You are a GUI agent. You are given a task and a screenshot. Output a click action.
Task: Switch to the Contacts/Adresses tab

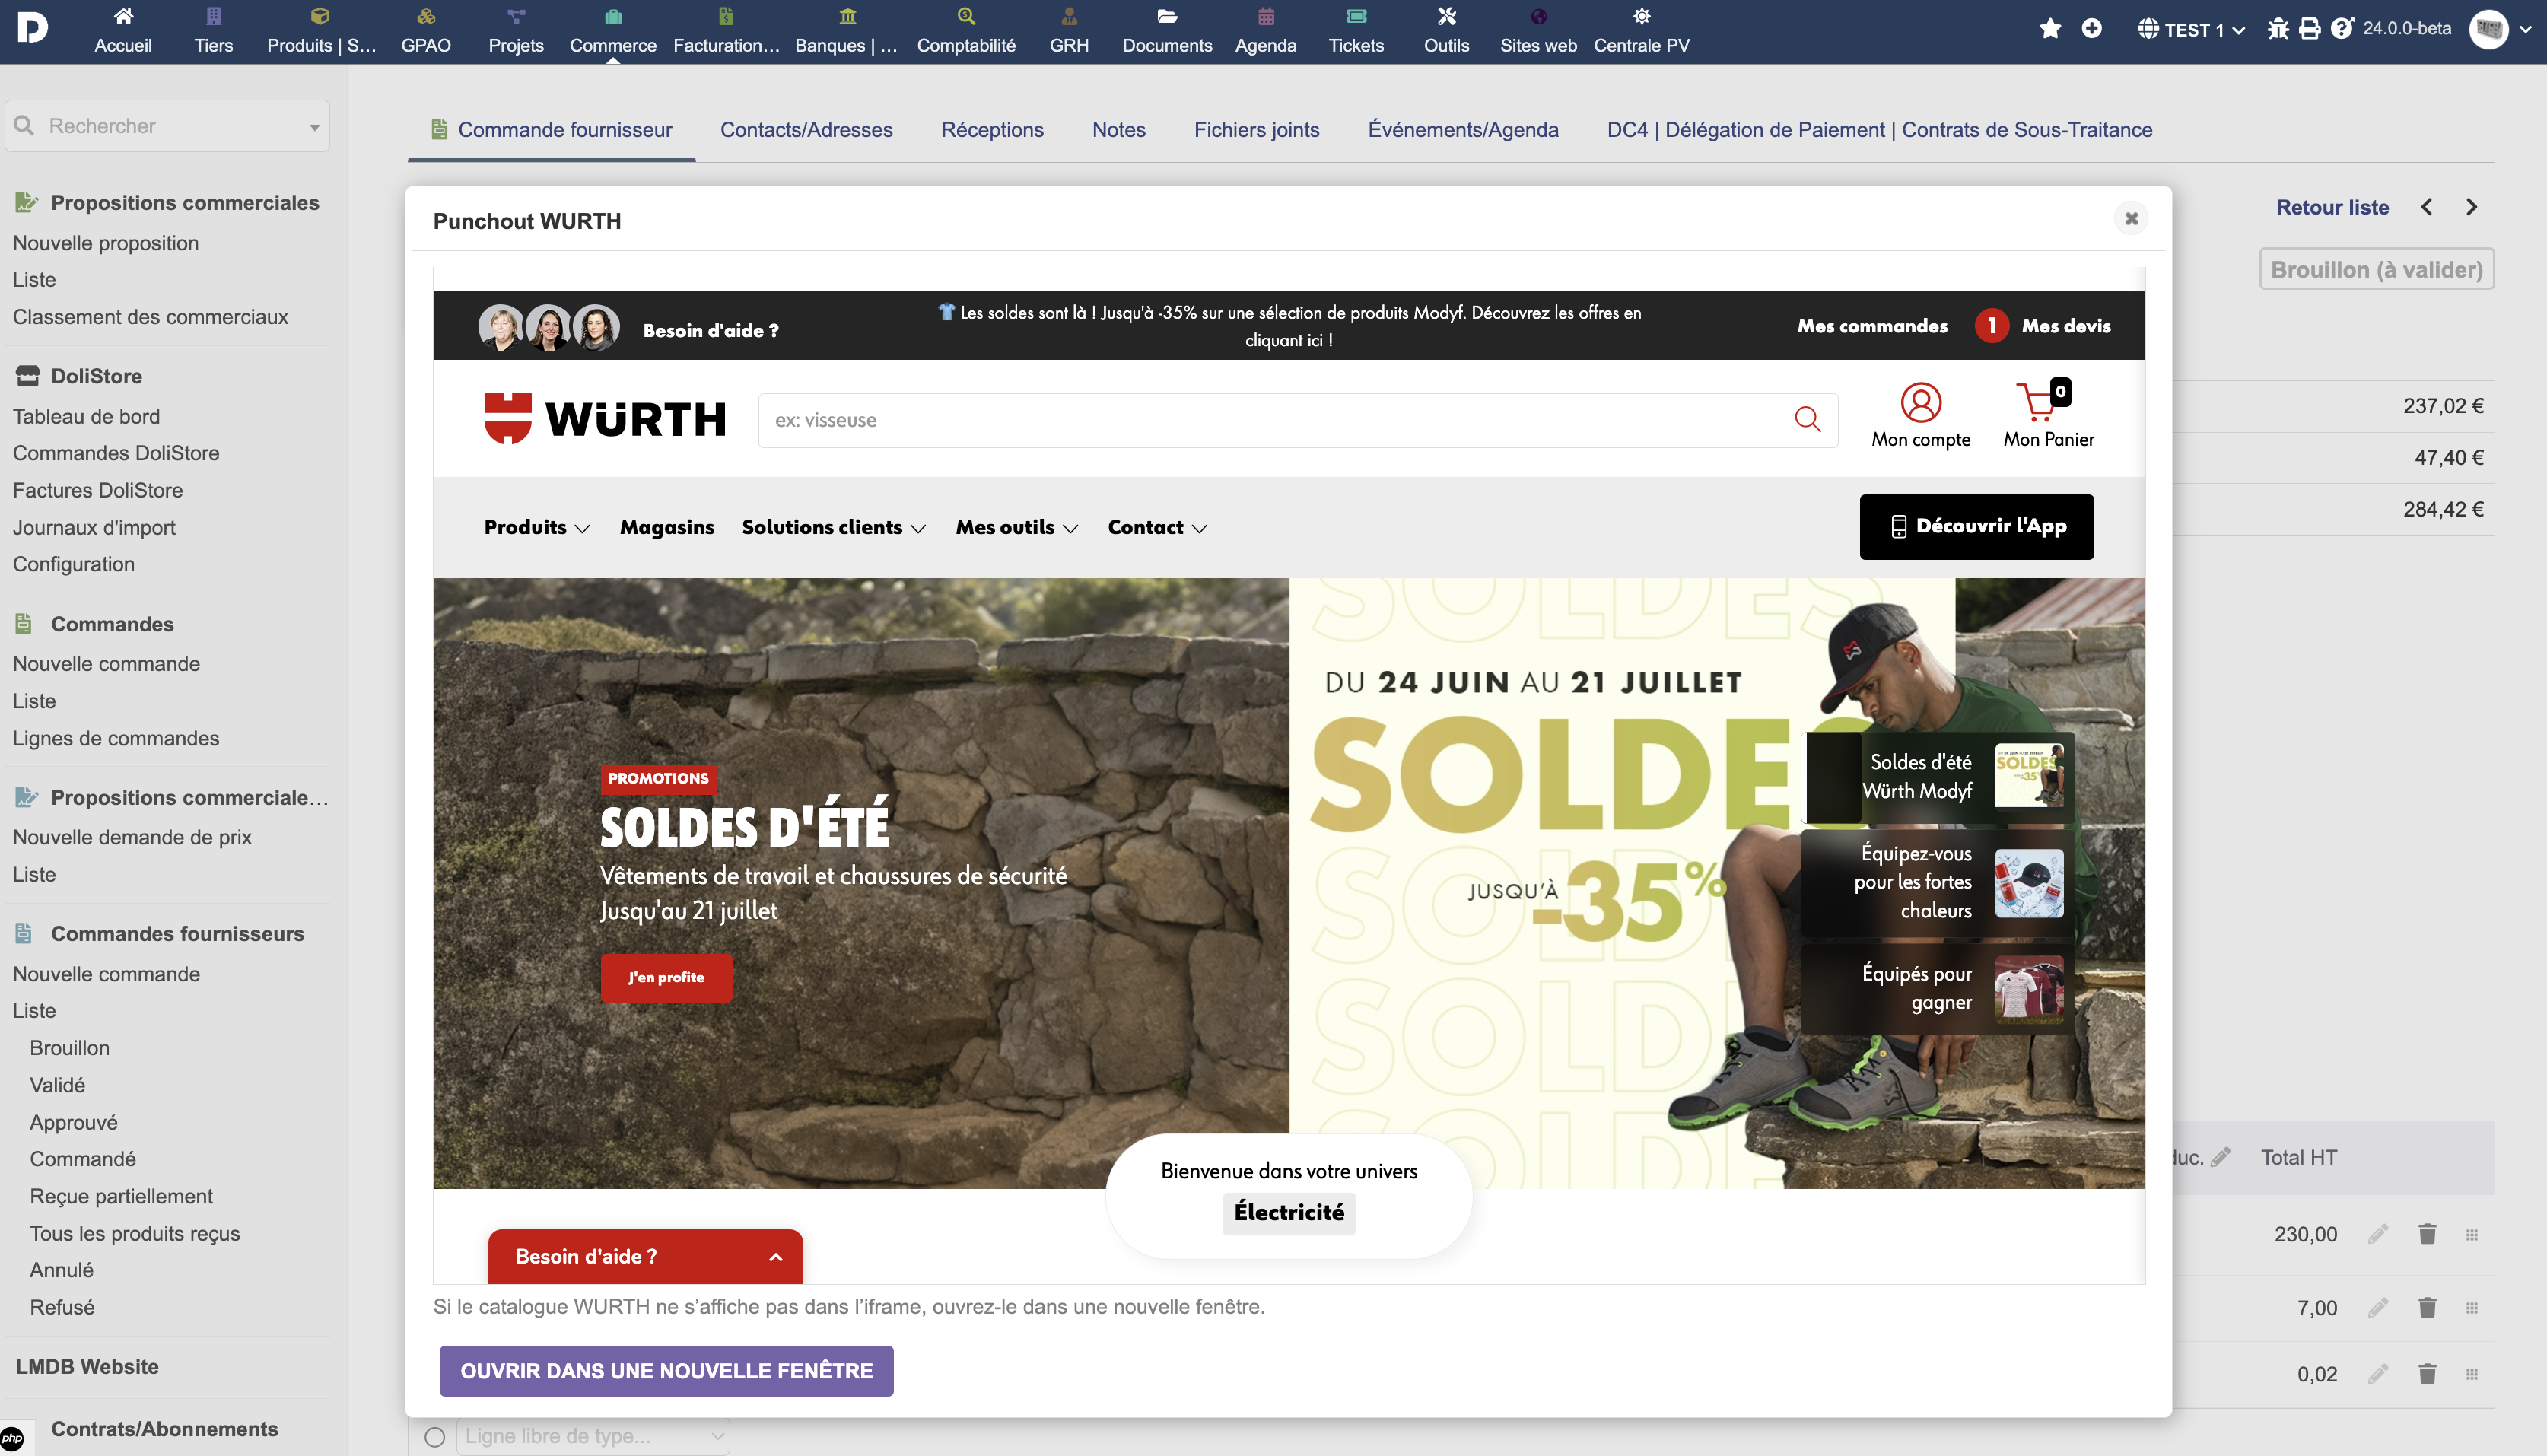click(x=806, y=130)
